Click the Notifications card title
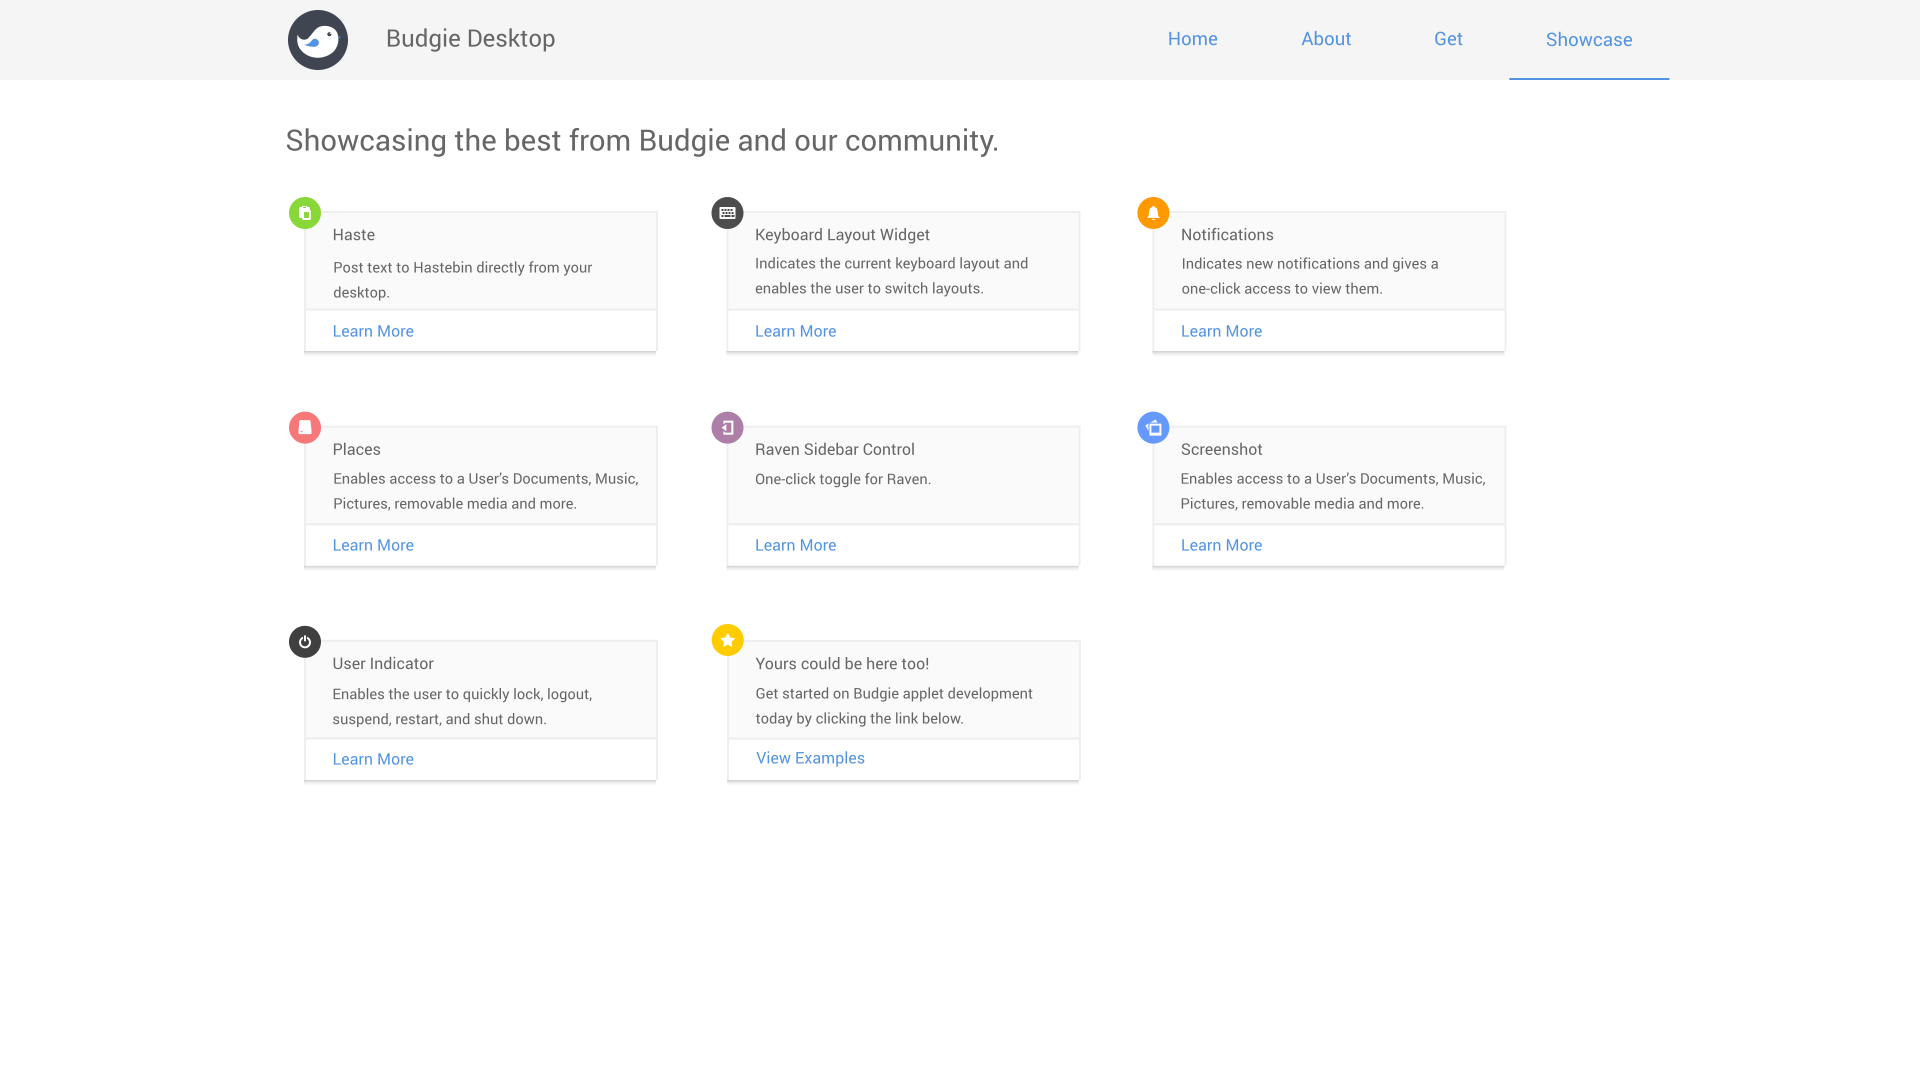This screenshot has width=1920, height=1080. click(x=1227, y=235)
